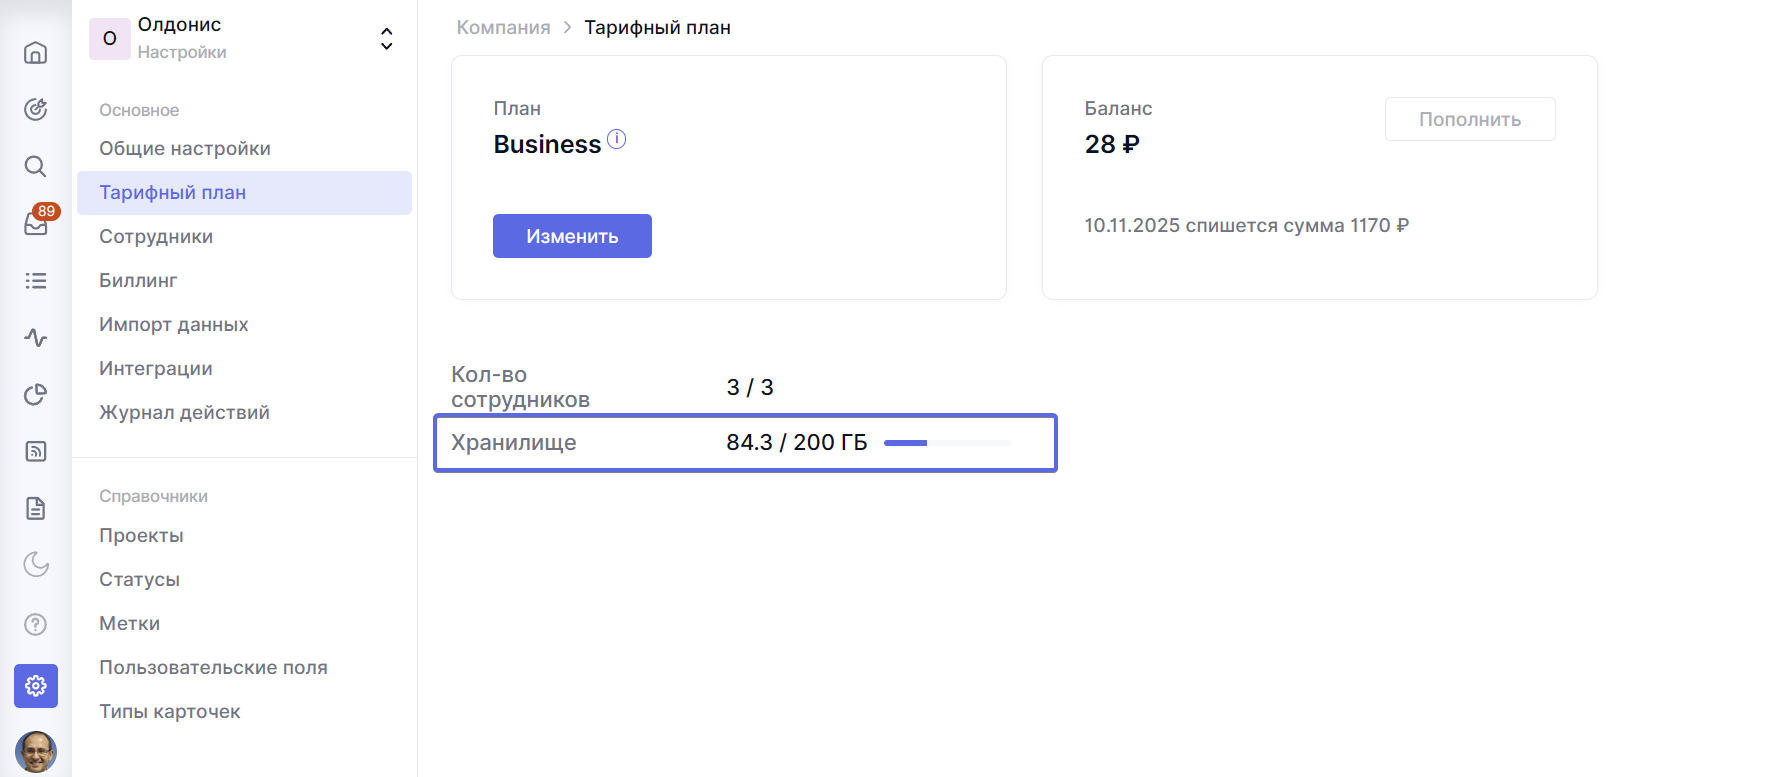Open the task list icon
This screenshot has height=777, width=1778.
pyautogui.click(x=36, y=281)
